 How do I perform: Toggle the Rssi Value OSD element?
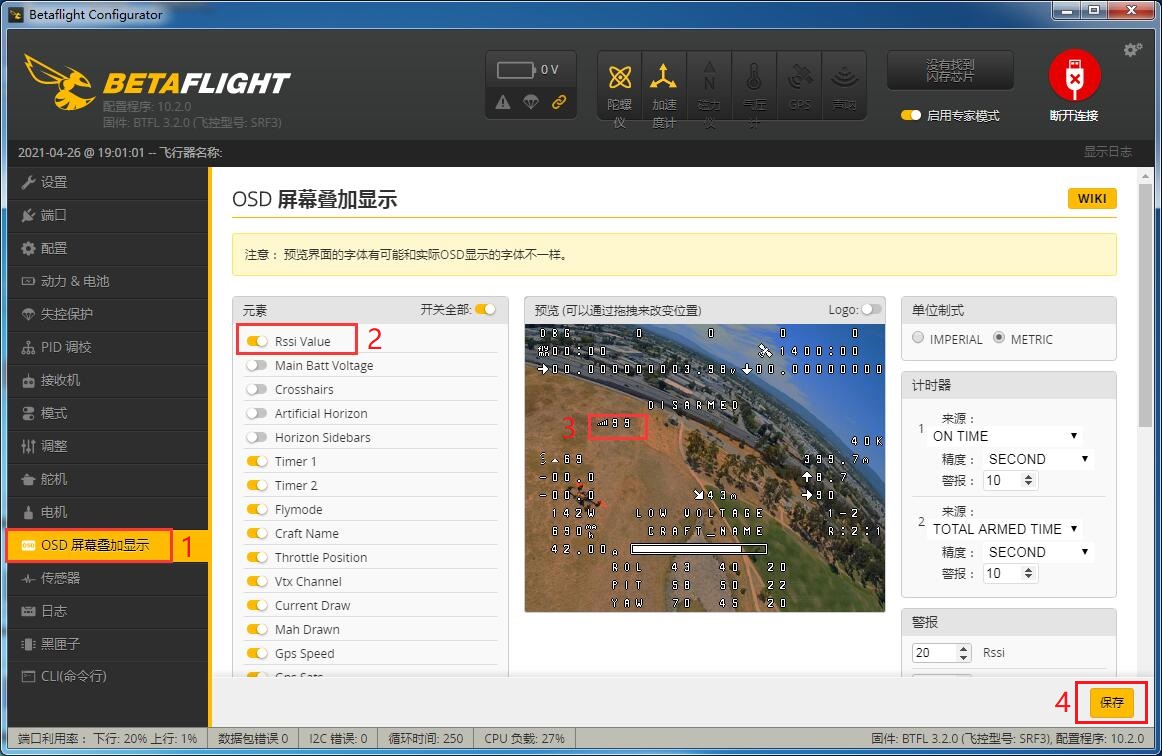pos(257,341)
